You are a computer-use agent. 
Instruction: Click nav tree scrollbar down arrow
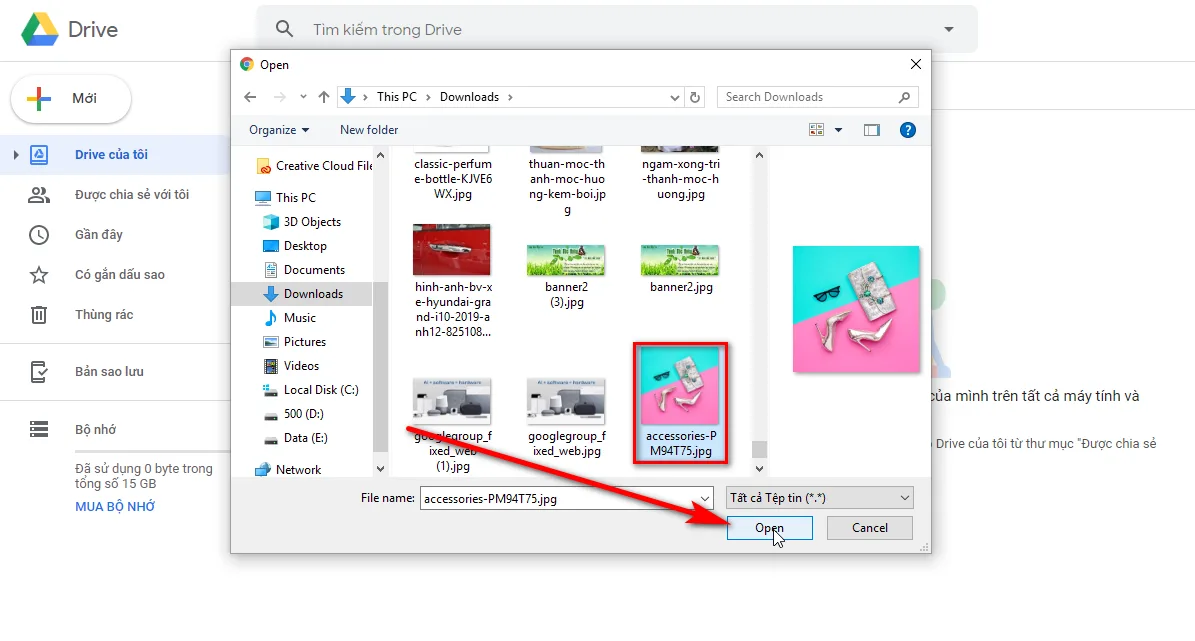click(380, 469)
